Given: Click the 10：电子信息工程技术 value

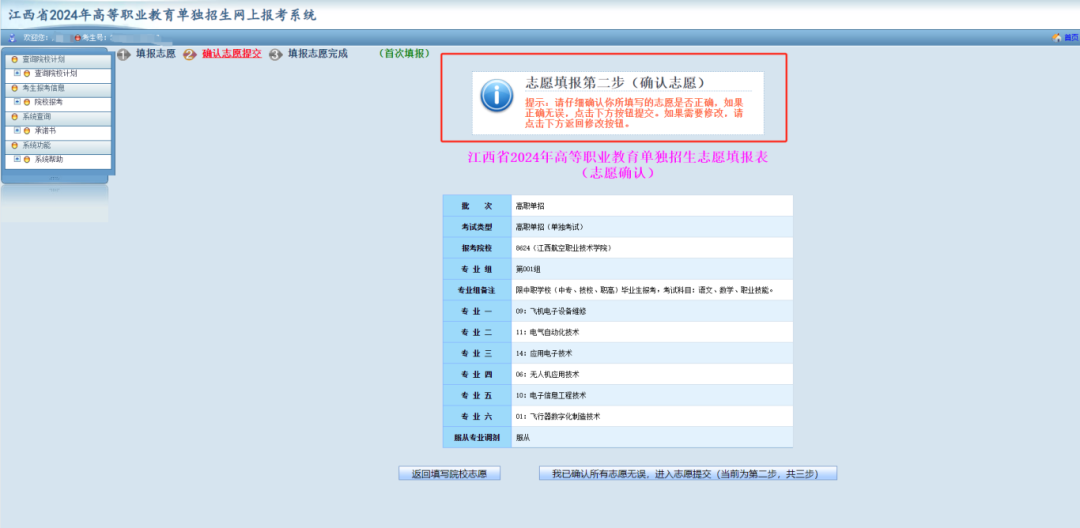Looking at the screenshot, I should tap(550, 396).
